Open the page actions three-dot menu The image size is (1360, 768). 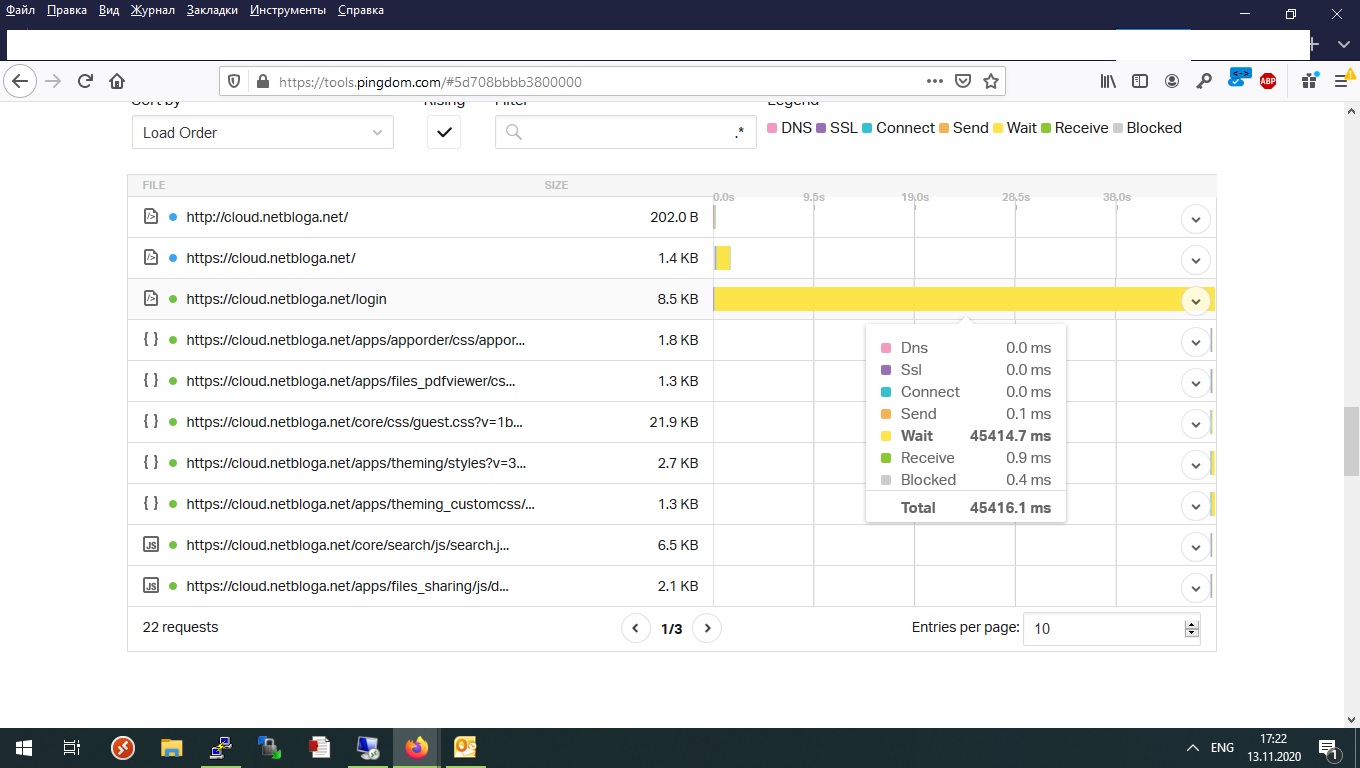pyautogui.click(x=934, y=81)
